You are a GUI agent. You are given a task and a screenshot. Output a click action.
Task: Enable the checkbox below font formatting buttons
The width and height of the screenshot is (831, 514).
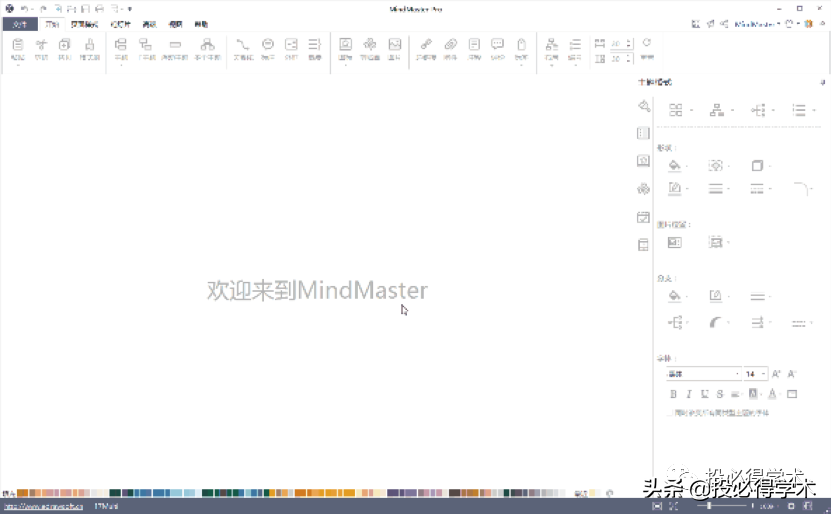pos(669,412)
